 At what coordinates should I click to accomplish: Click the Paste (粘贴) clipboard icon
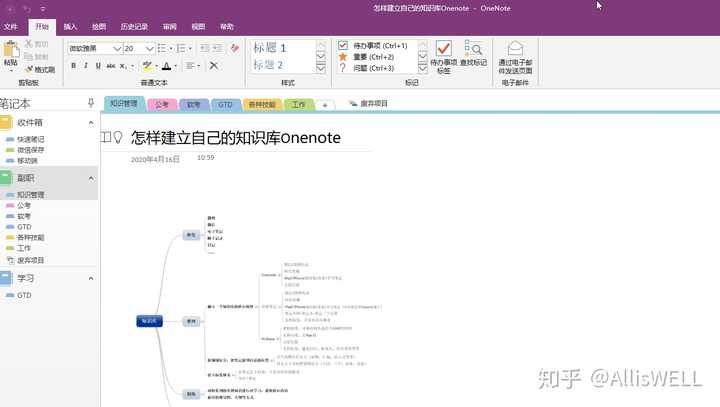11,49
